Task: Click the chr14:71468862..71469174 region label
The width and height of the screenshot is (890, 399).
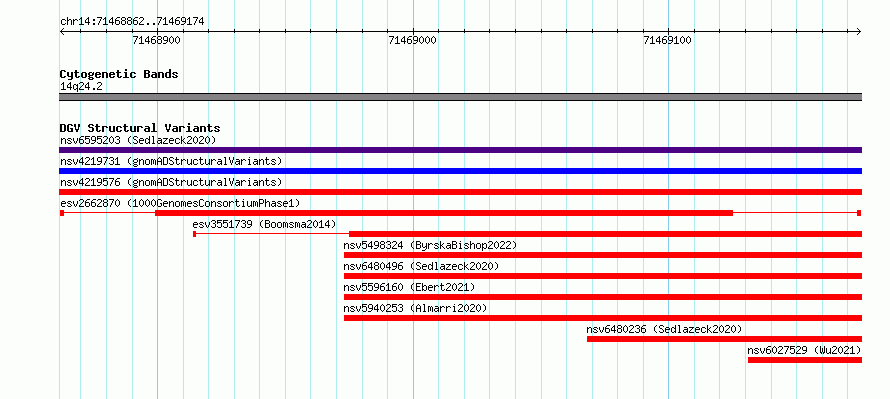Action: (x=132, y=22)
